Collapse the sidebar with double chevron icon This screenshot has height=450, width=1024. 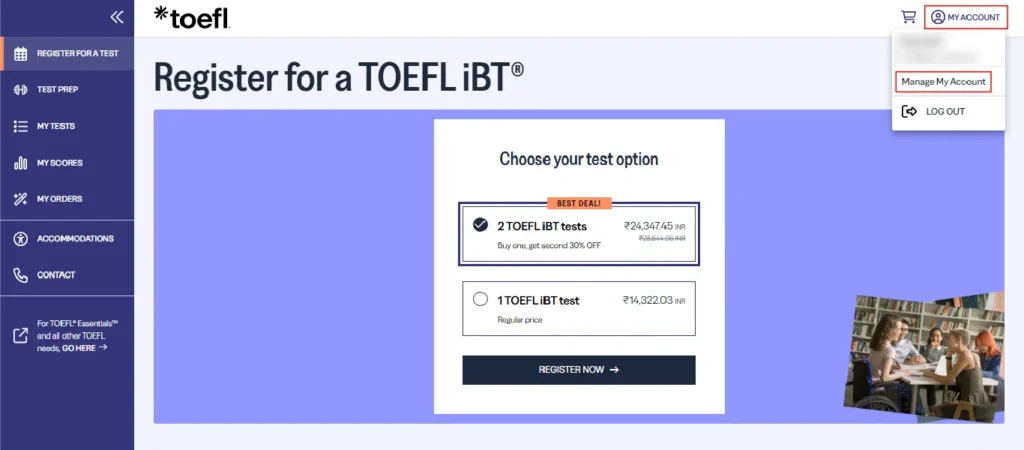coord(117,17)
